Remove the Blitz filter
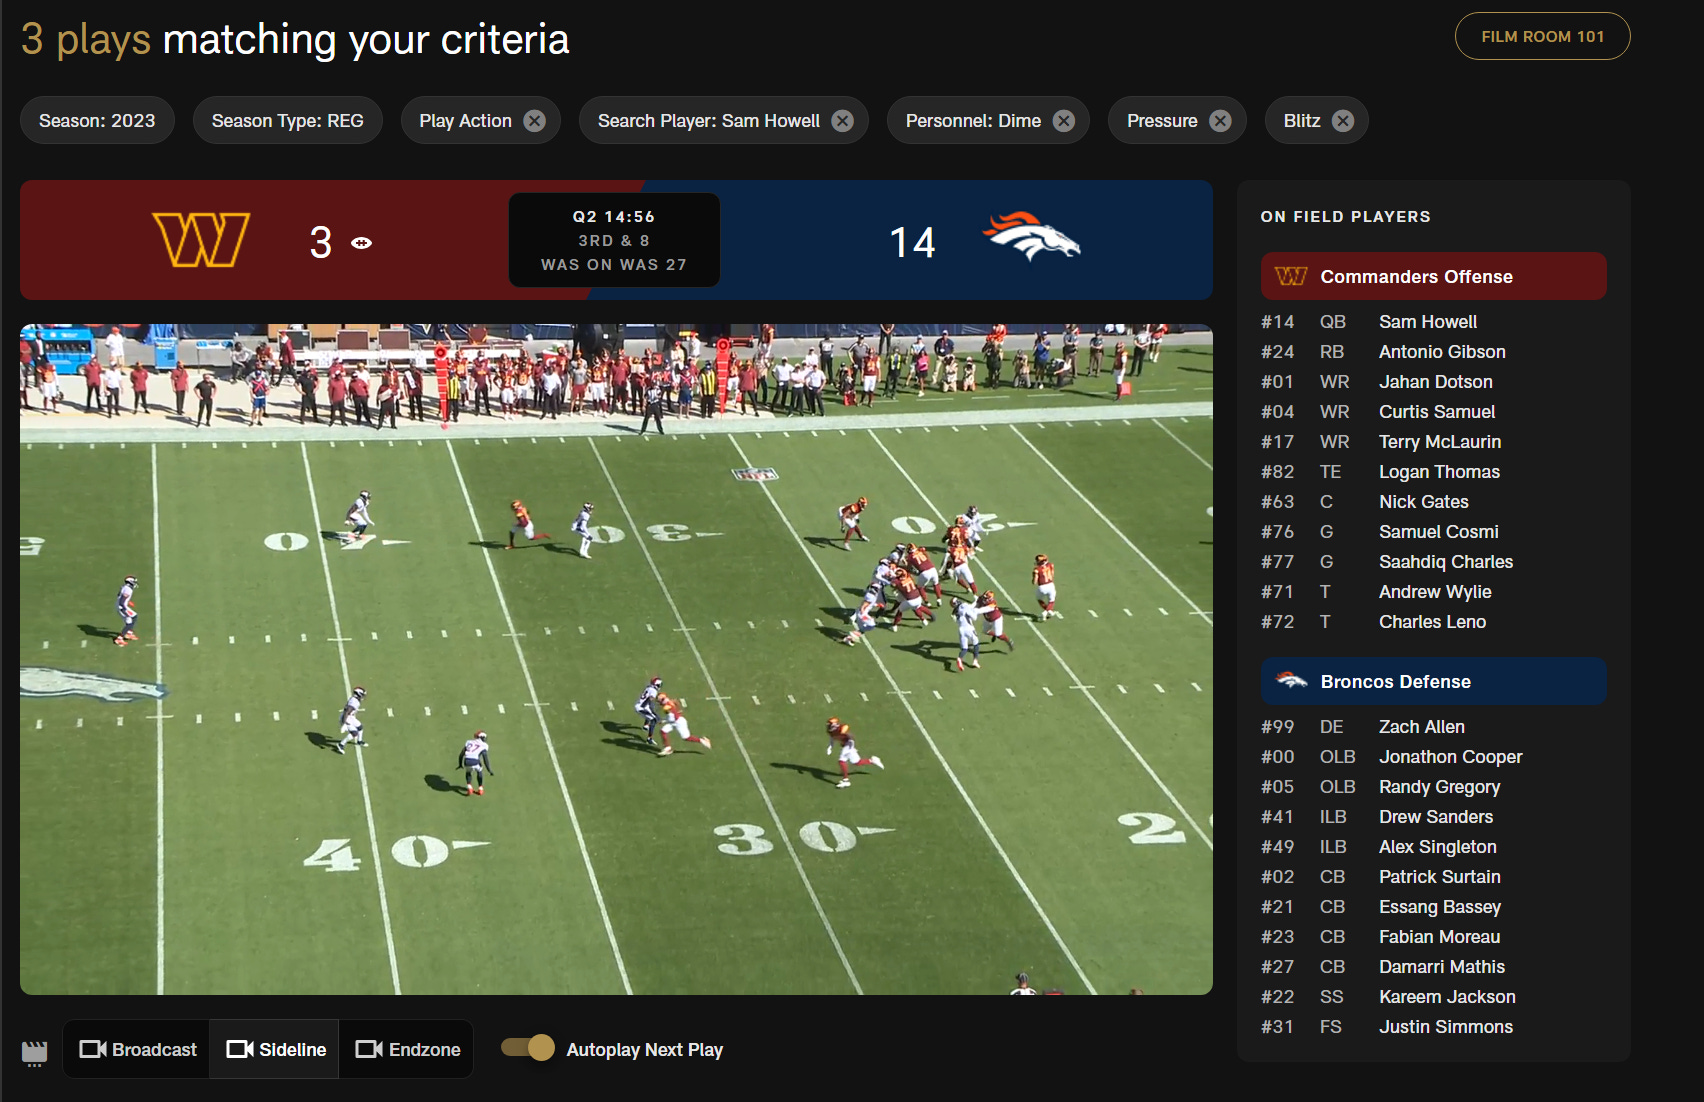This screenshot has height=1102, width=1704. click(1343, 121)
